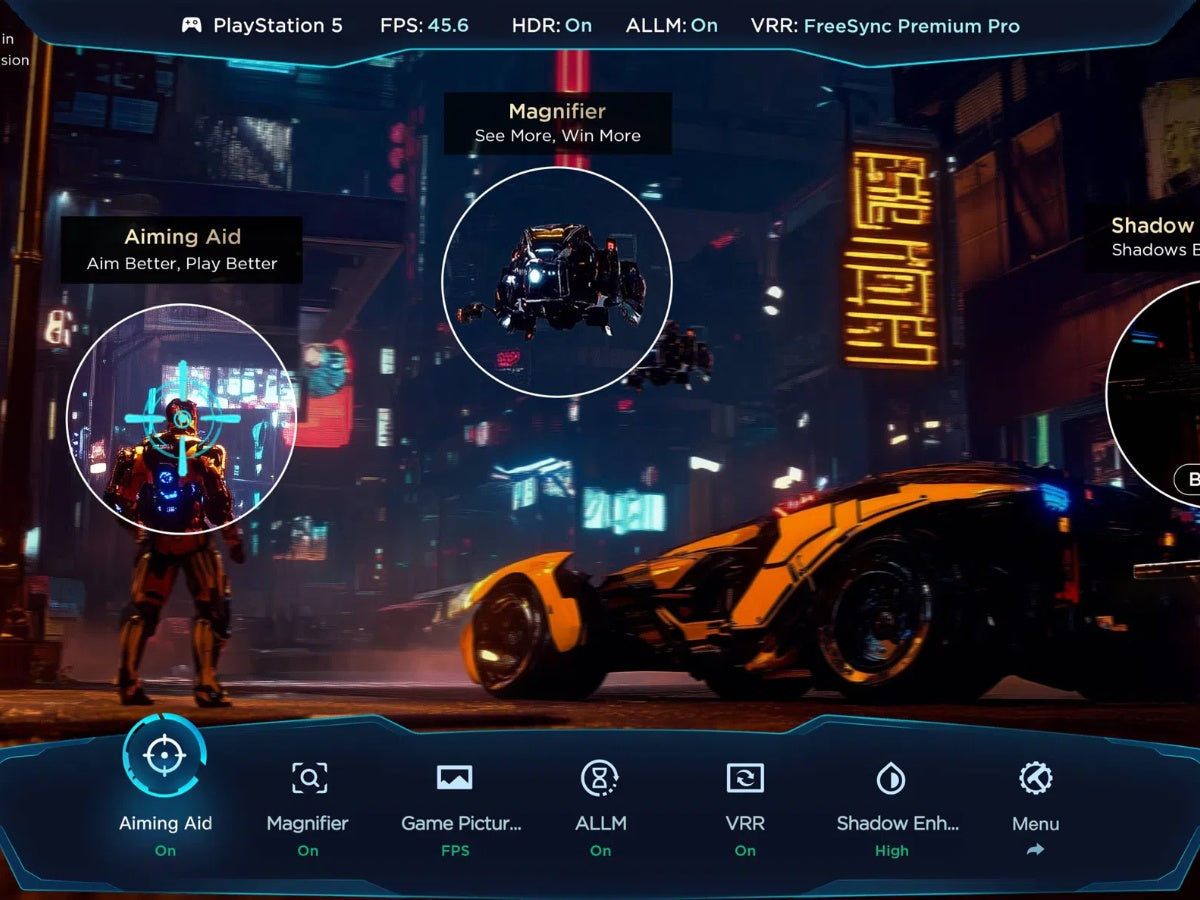This screenshot has height=900, width=1200.
Task: Click the Aiming Aid callout title
Action: [182, 237]
